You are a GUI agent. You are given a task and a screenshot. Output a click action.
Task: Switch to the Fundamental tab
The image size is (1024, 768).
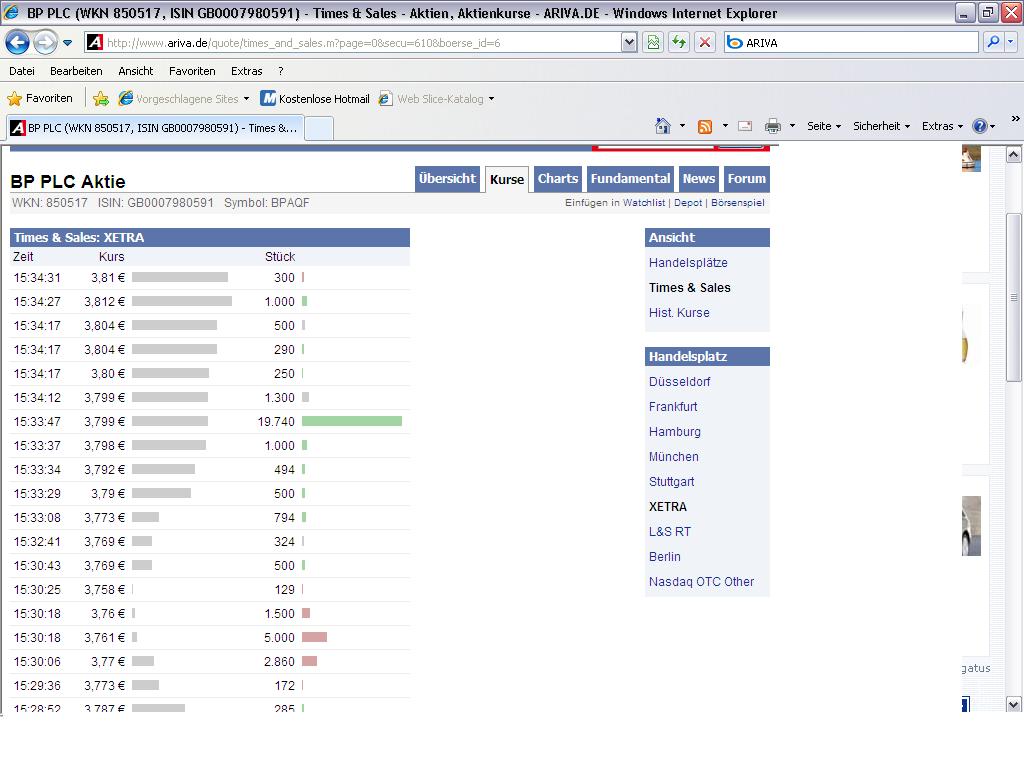point(630,179)
